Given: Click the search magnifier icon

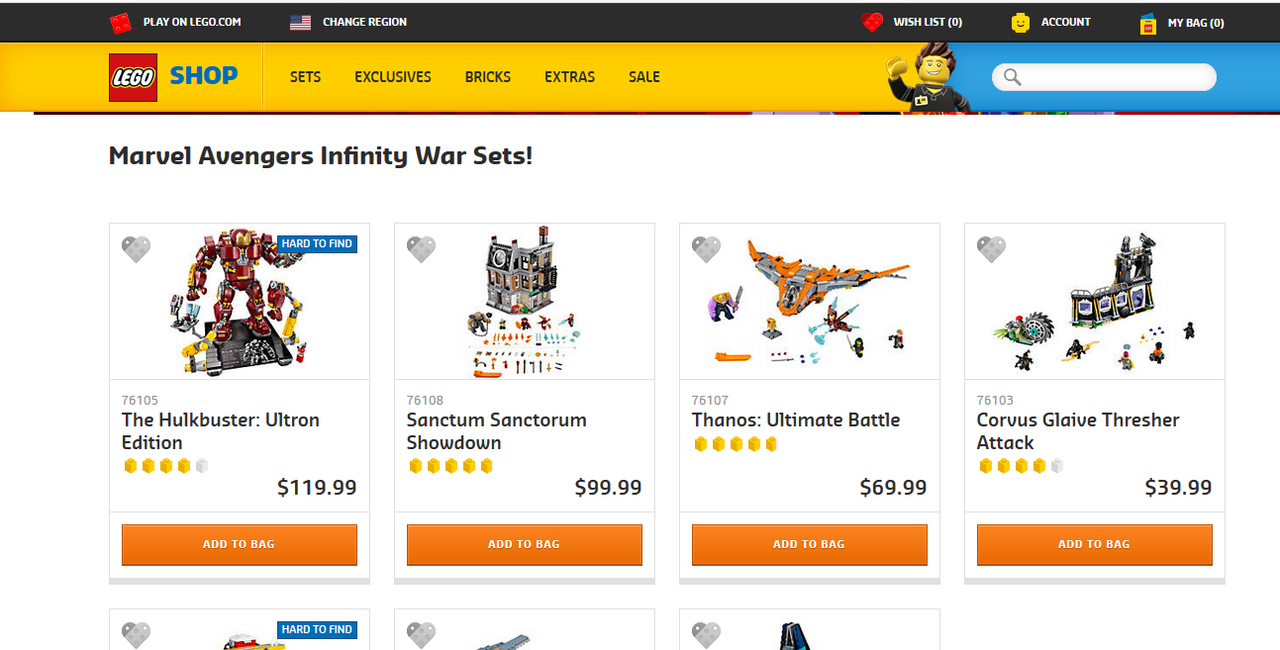Looking at the screenshot, I should [1012, 77].
